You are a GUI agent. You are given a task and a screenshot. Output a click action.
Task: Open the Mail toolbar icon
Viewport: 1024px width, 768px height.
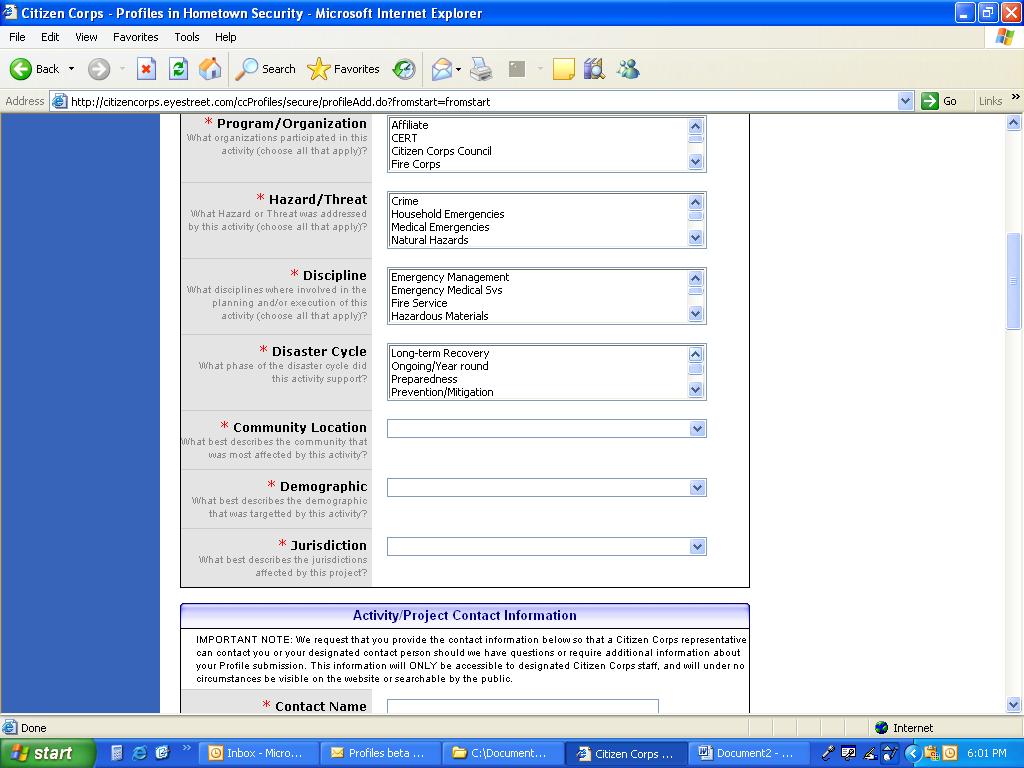[x=441, y=69]
